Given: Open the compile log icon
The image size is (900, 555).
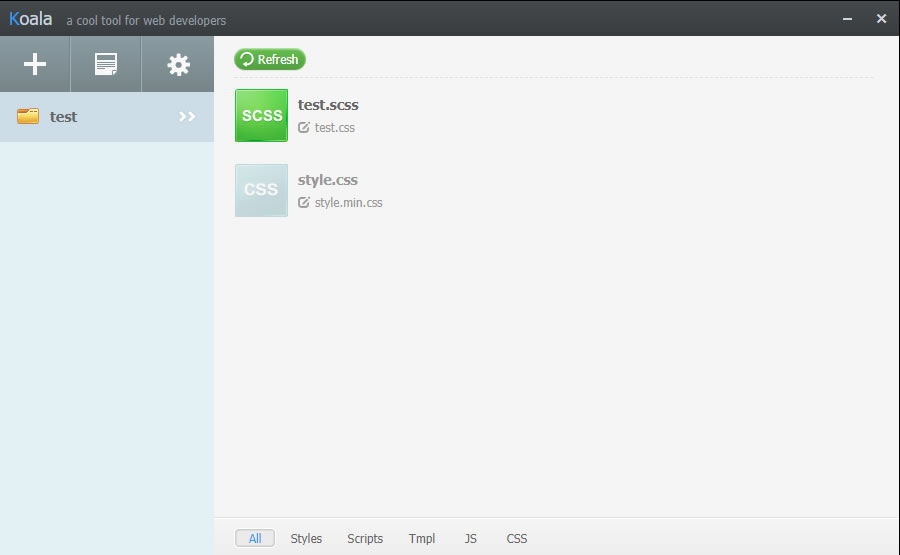Looking at the screenshot, I should 105,65.
